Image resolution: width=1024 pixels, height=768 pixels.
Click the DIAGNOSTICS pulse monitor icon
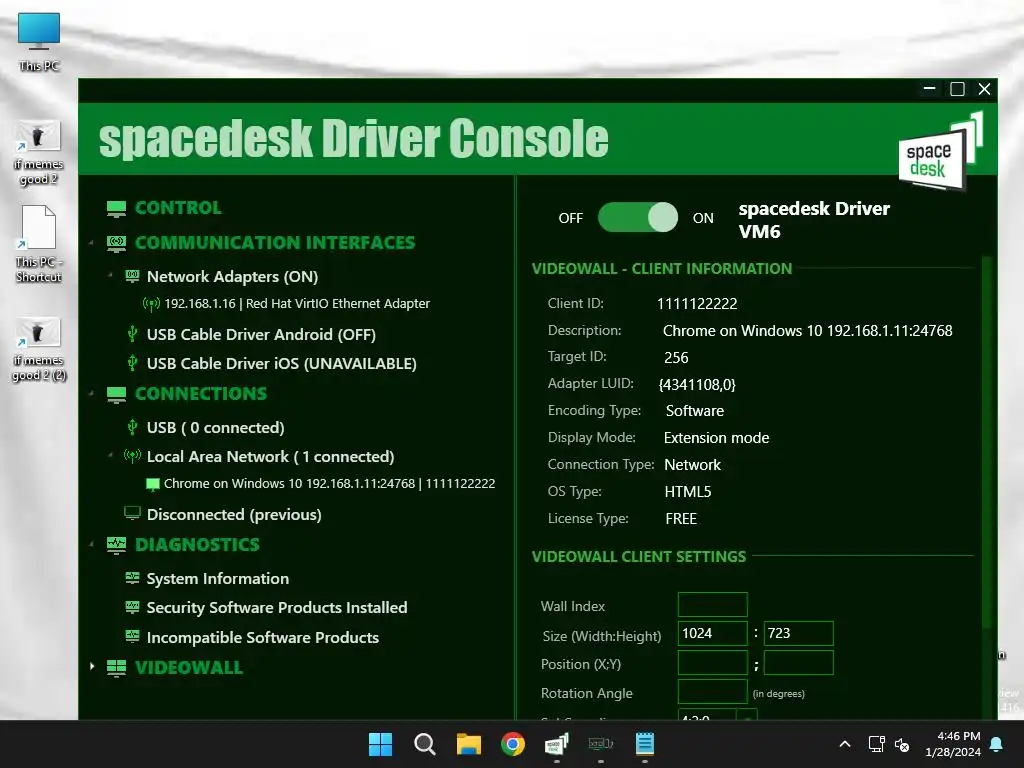point(116,545)
